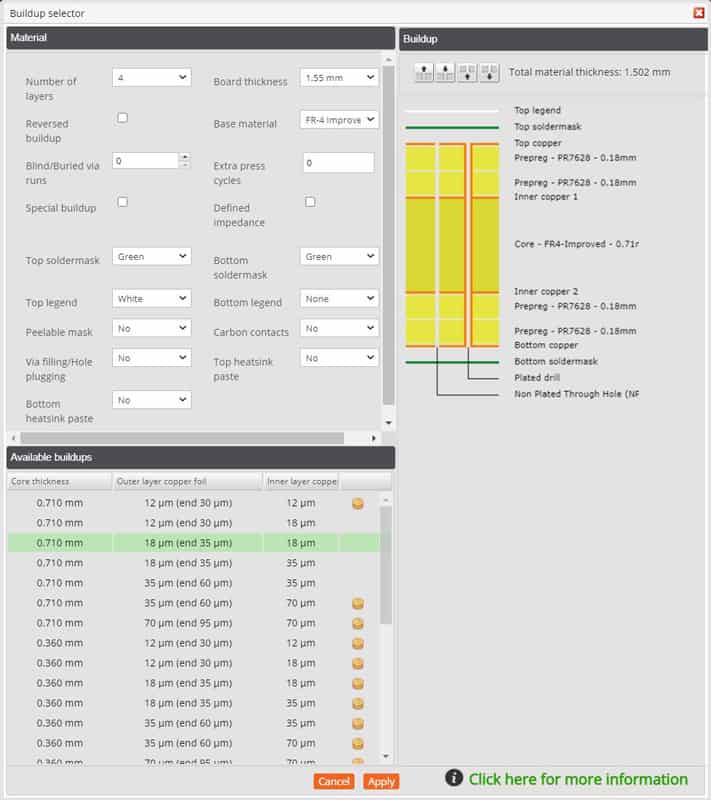Change the Top legend dropdown

[x=152, y=298]
